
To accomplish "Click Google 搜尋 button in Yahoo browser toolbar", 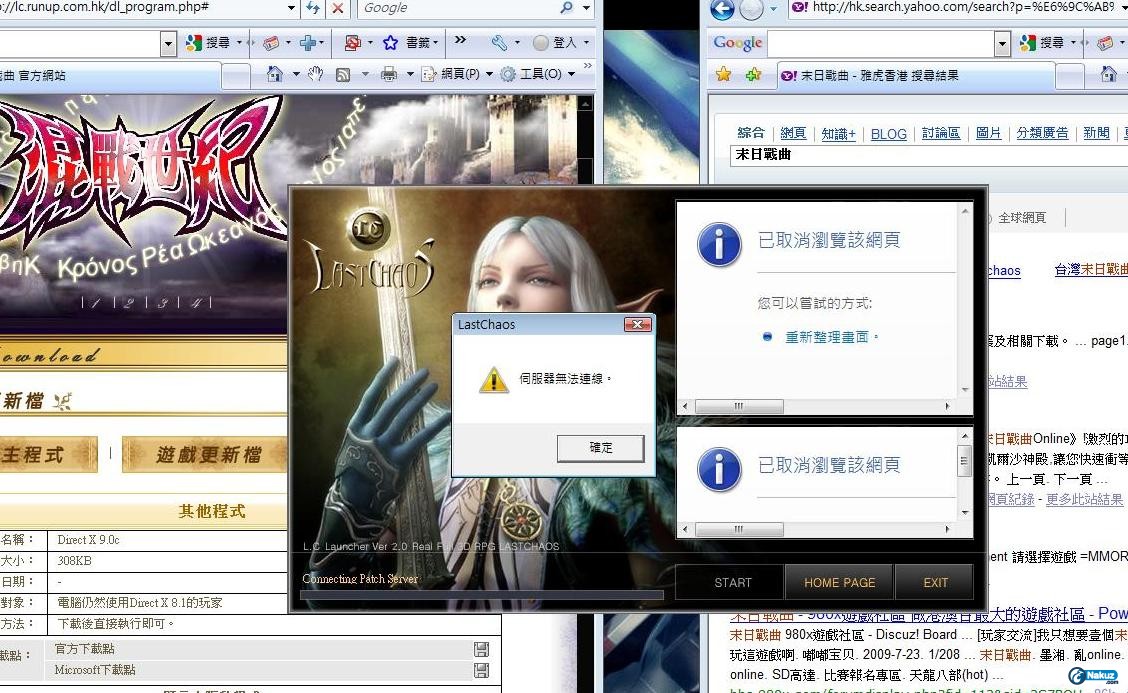I will [1042, 43].
